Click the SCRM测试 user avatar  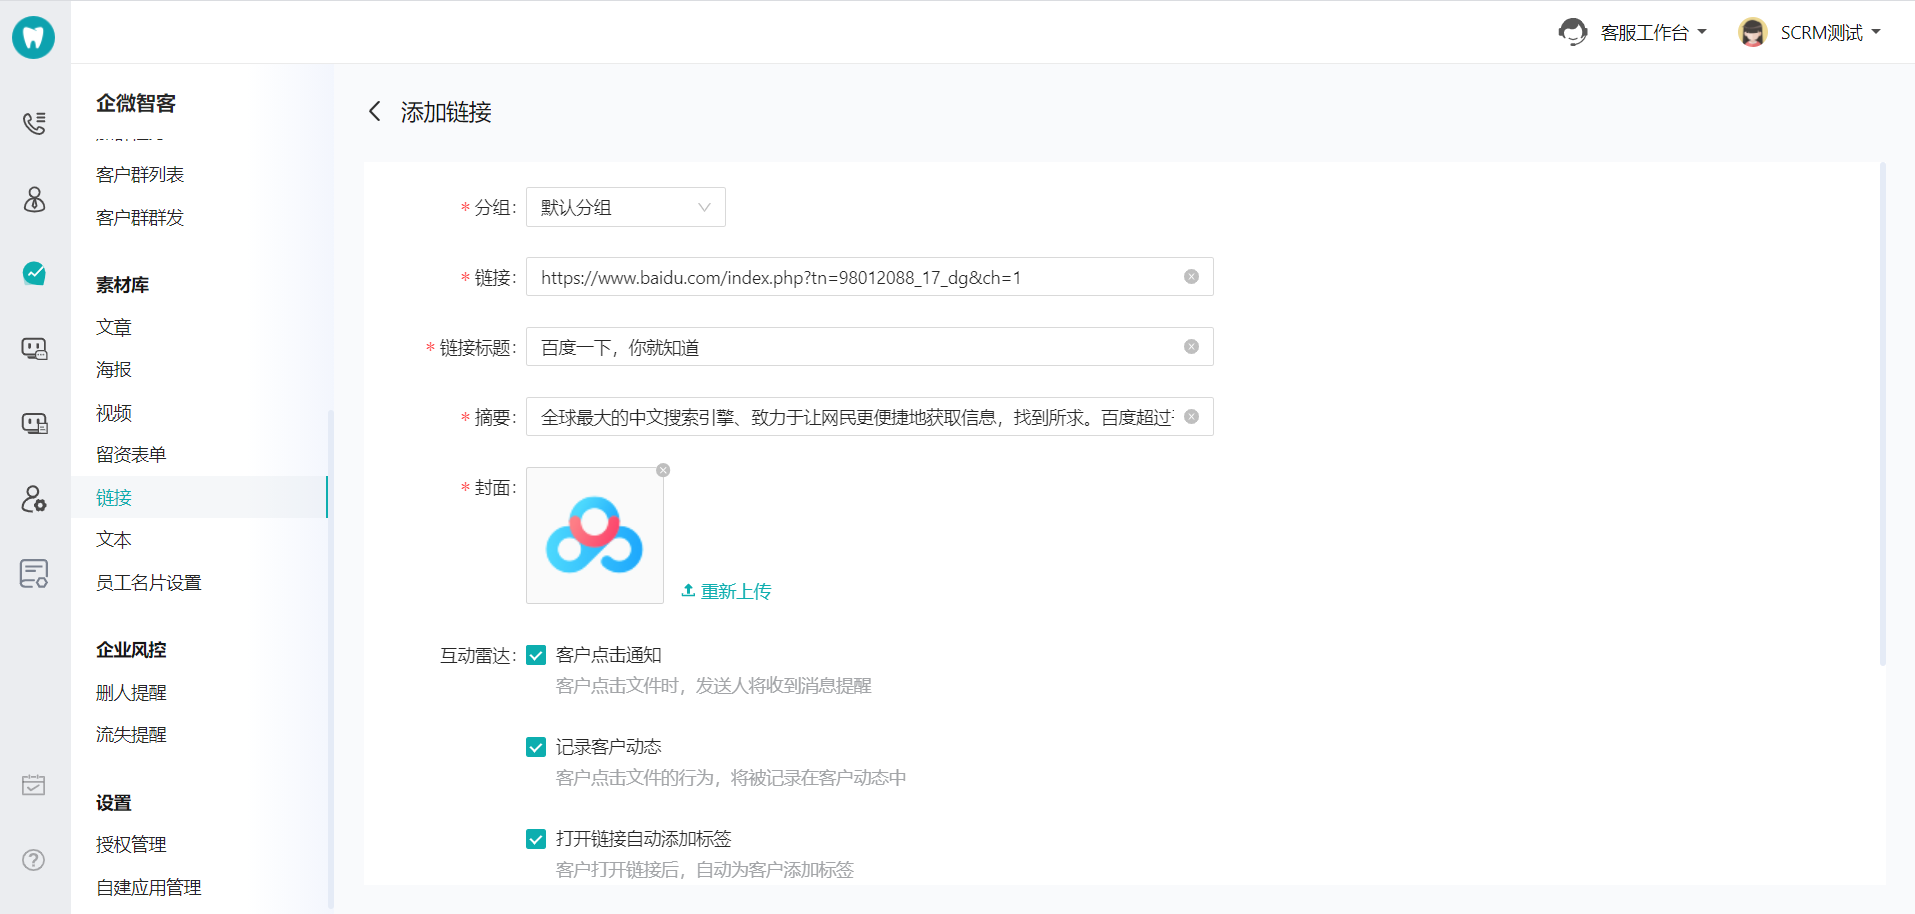click(x=1752, y=32)
